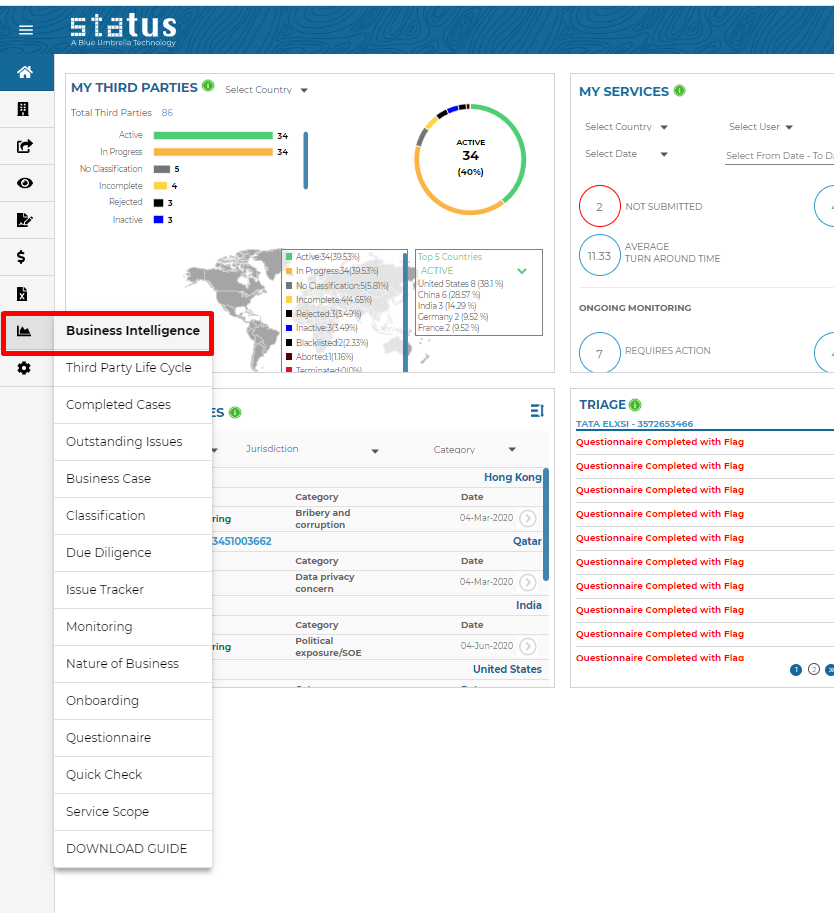Expand Select Country in My Third Parties
834x913 pixels.
point(266,90)
